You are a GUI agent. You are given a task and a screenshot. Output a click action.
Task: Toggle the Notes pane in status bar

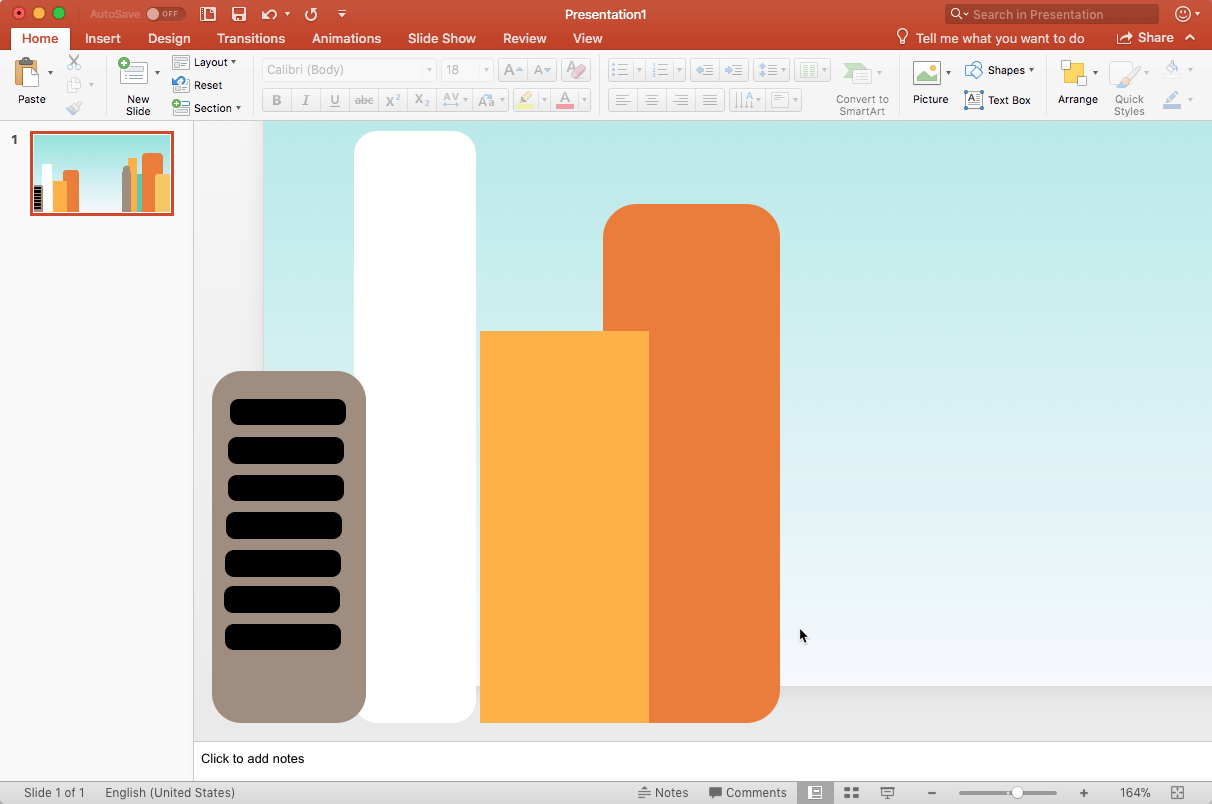pyautogui.click(x=663, y=793)
